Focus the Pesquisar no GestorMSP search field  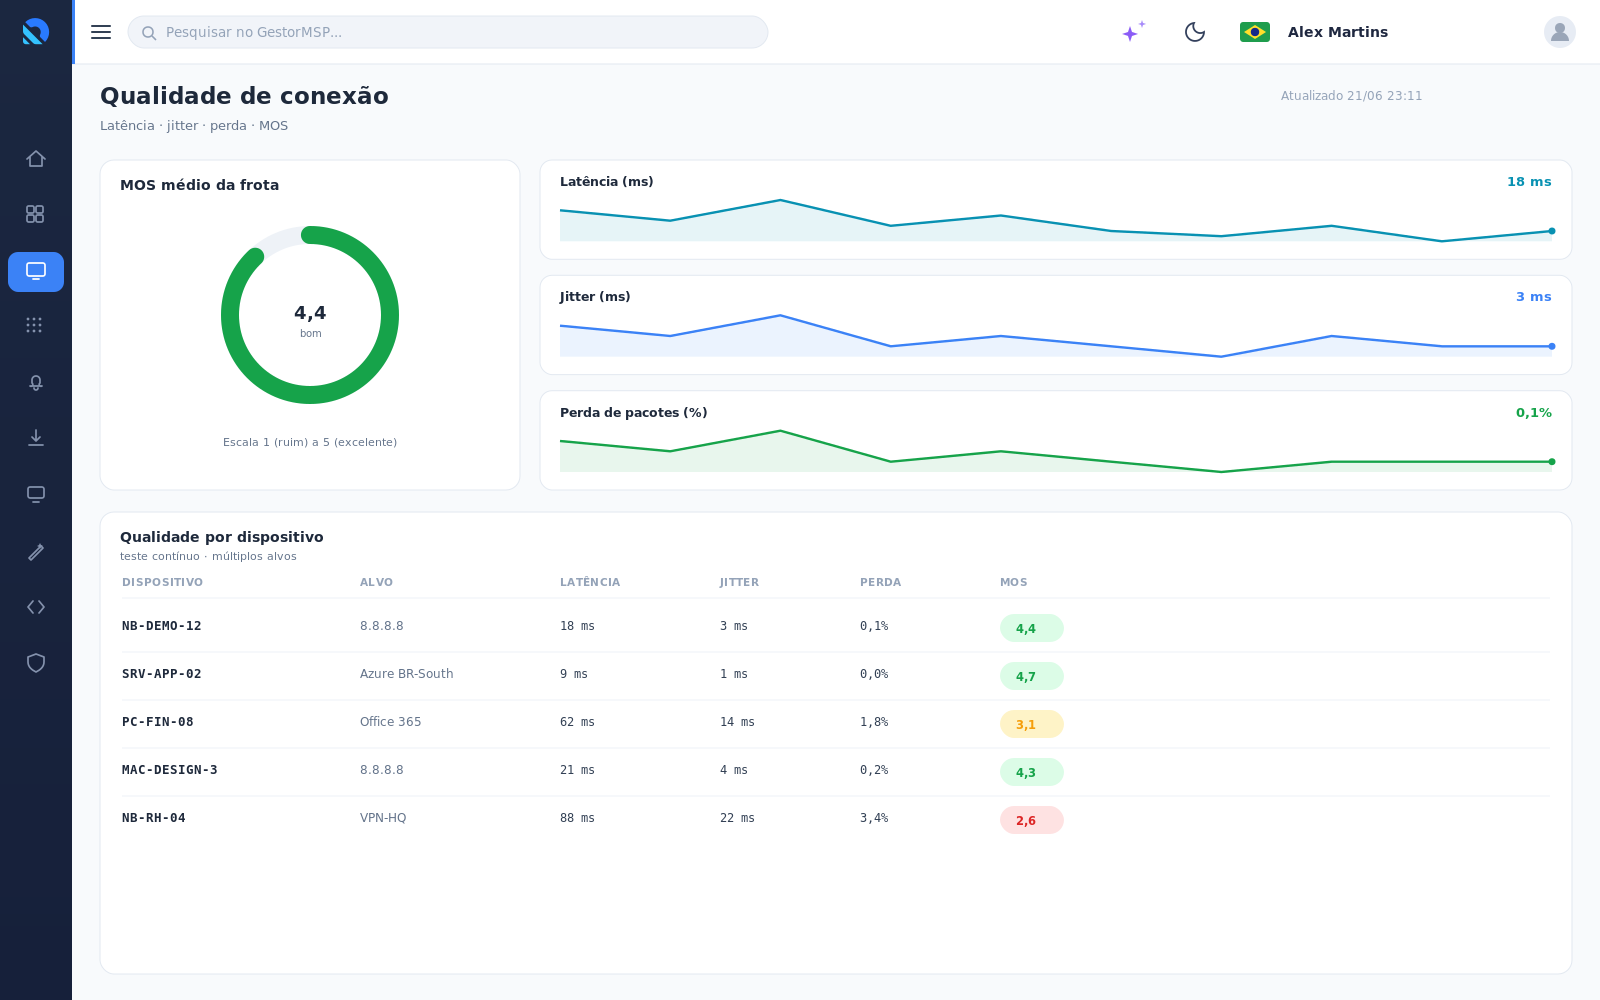point(448,32)
